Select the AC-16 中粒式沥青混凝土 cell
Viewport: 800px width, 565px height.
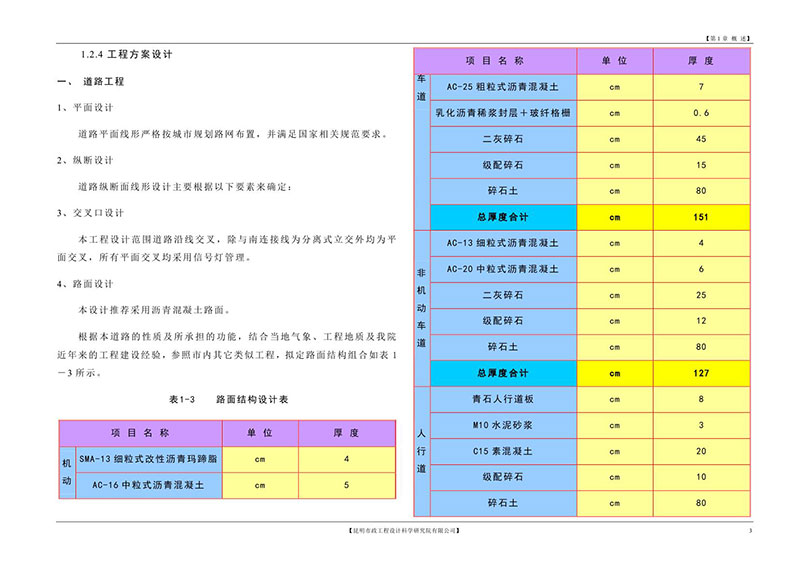(142, 485)
